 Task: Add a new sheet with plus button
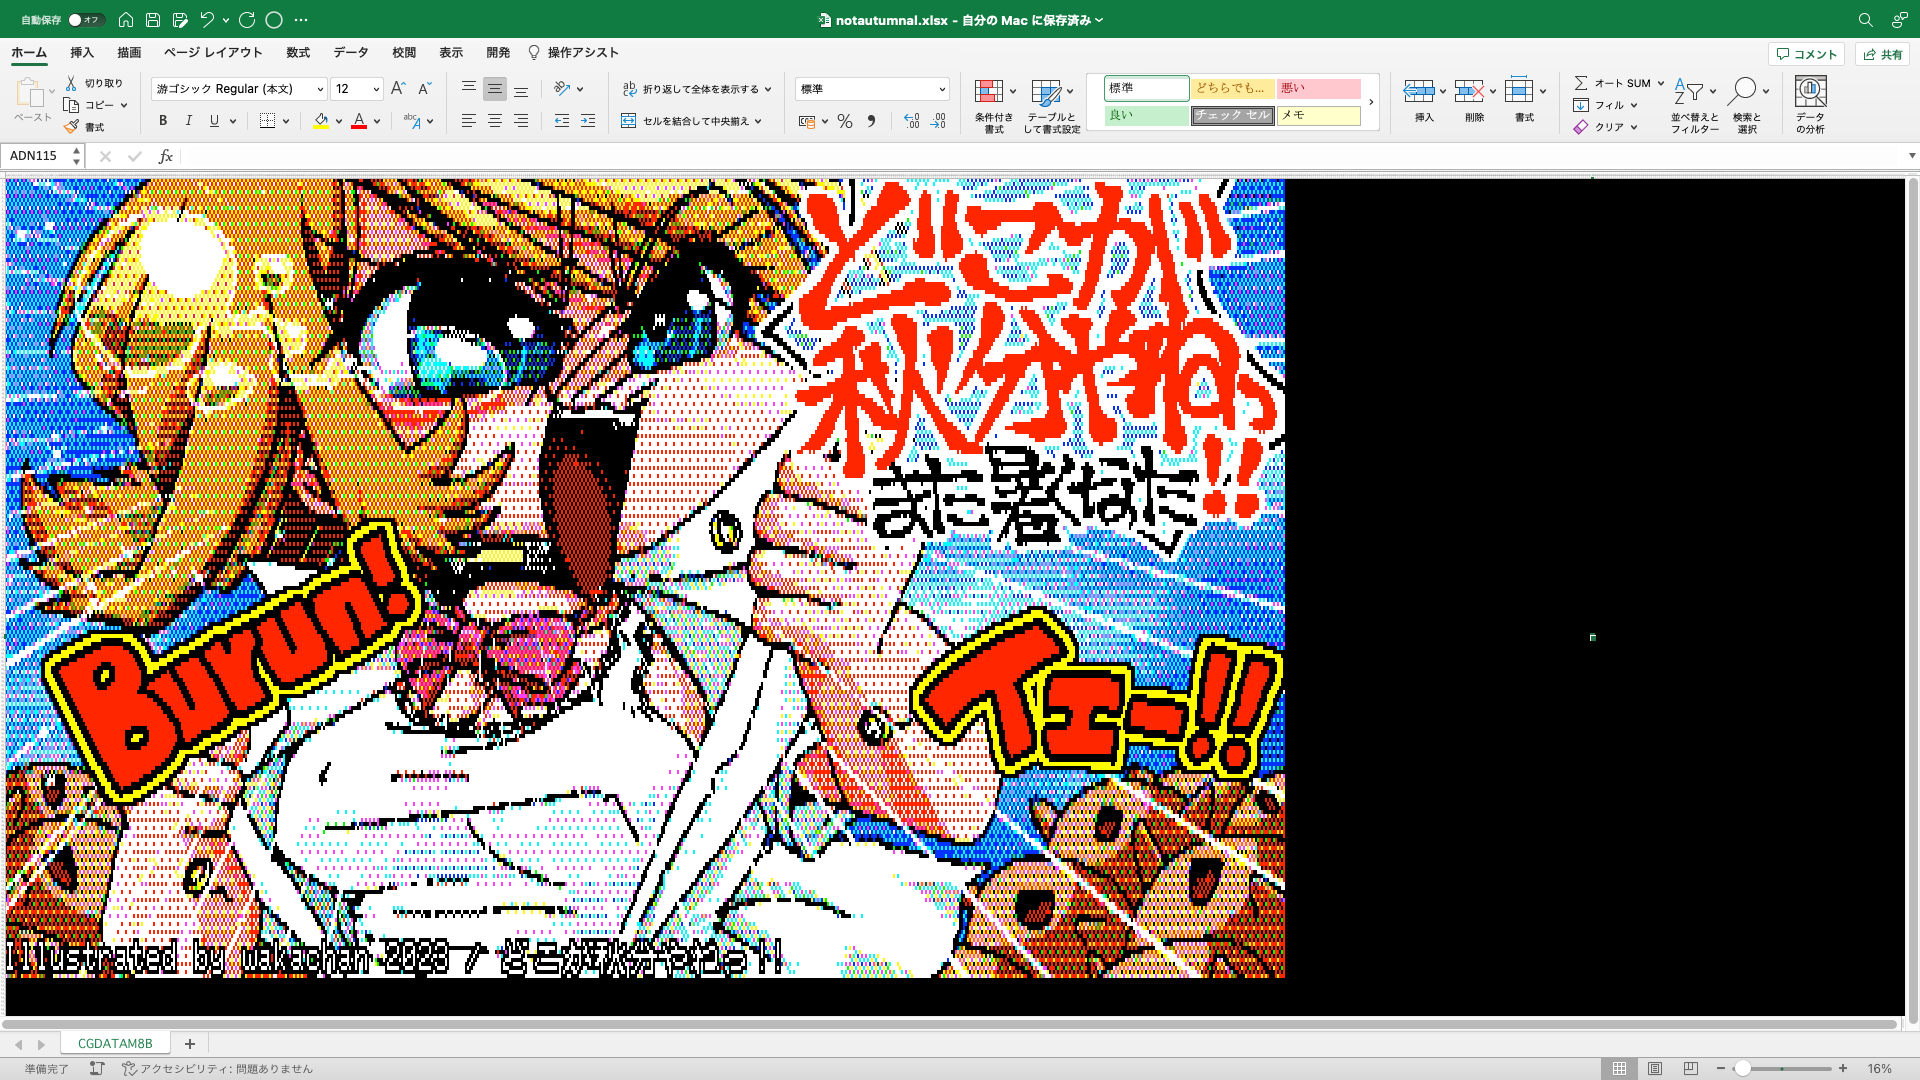point(190,1043)
